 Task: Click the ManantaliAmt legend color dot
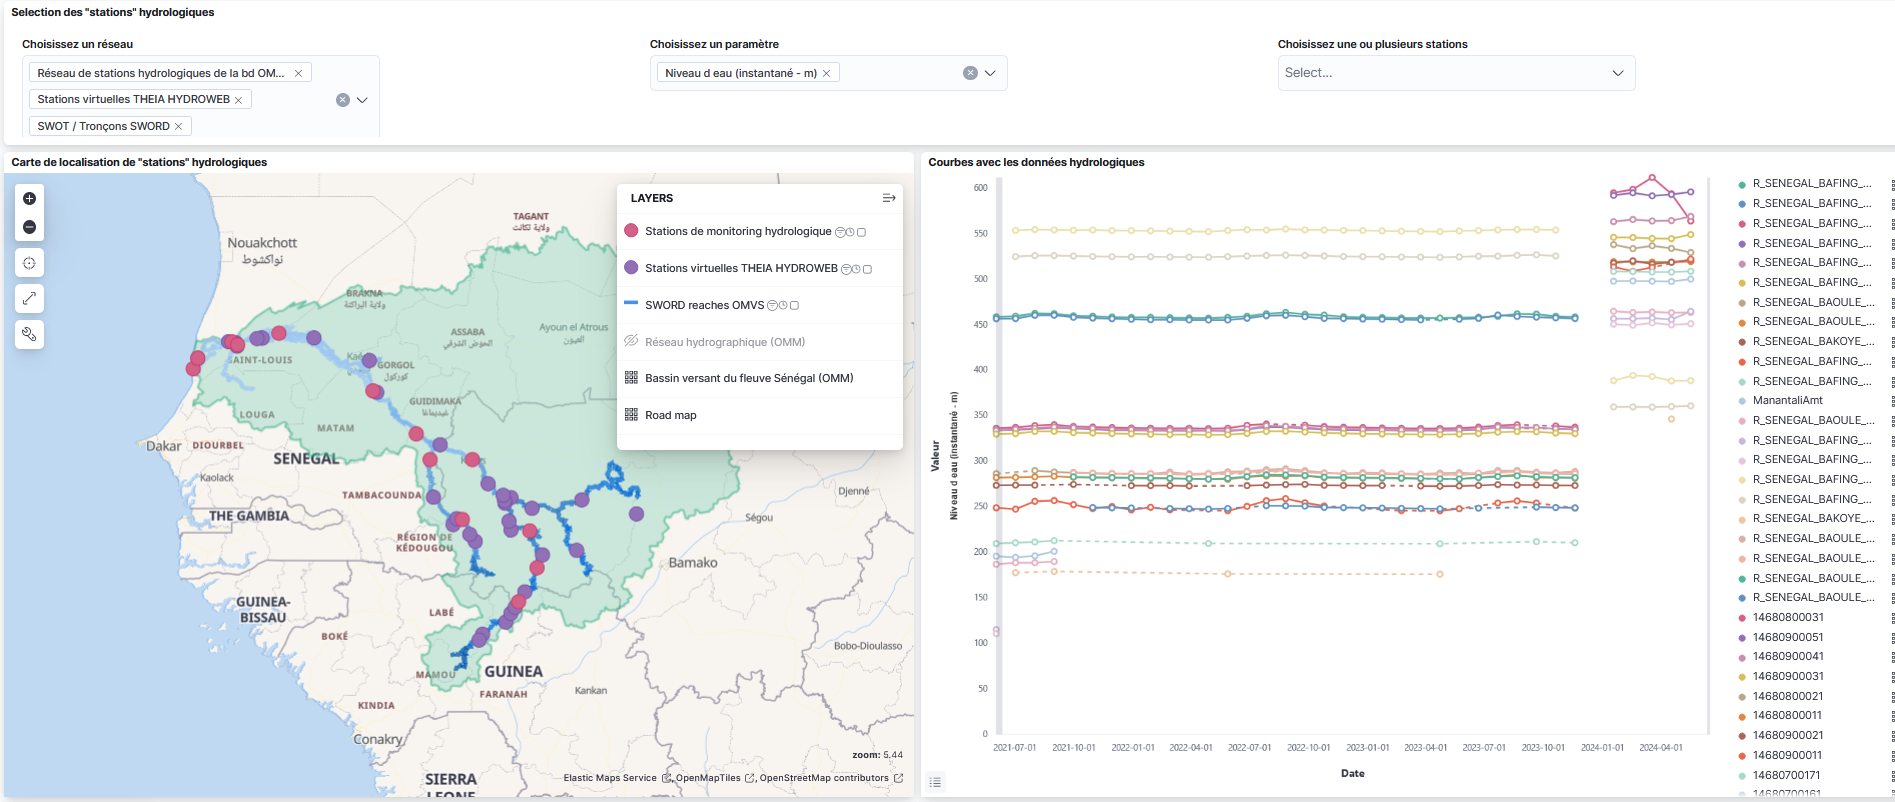click(x=1742, y=401)
